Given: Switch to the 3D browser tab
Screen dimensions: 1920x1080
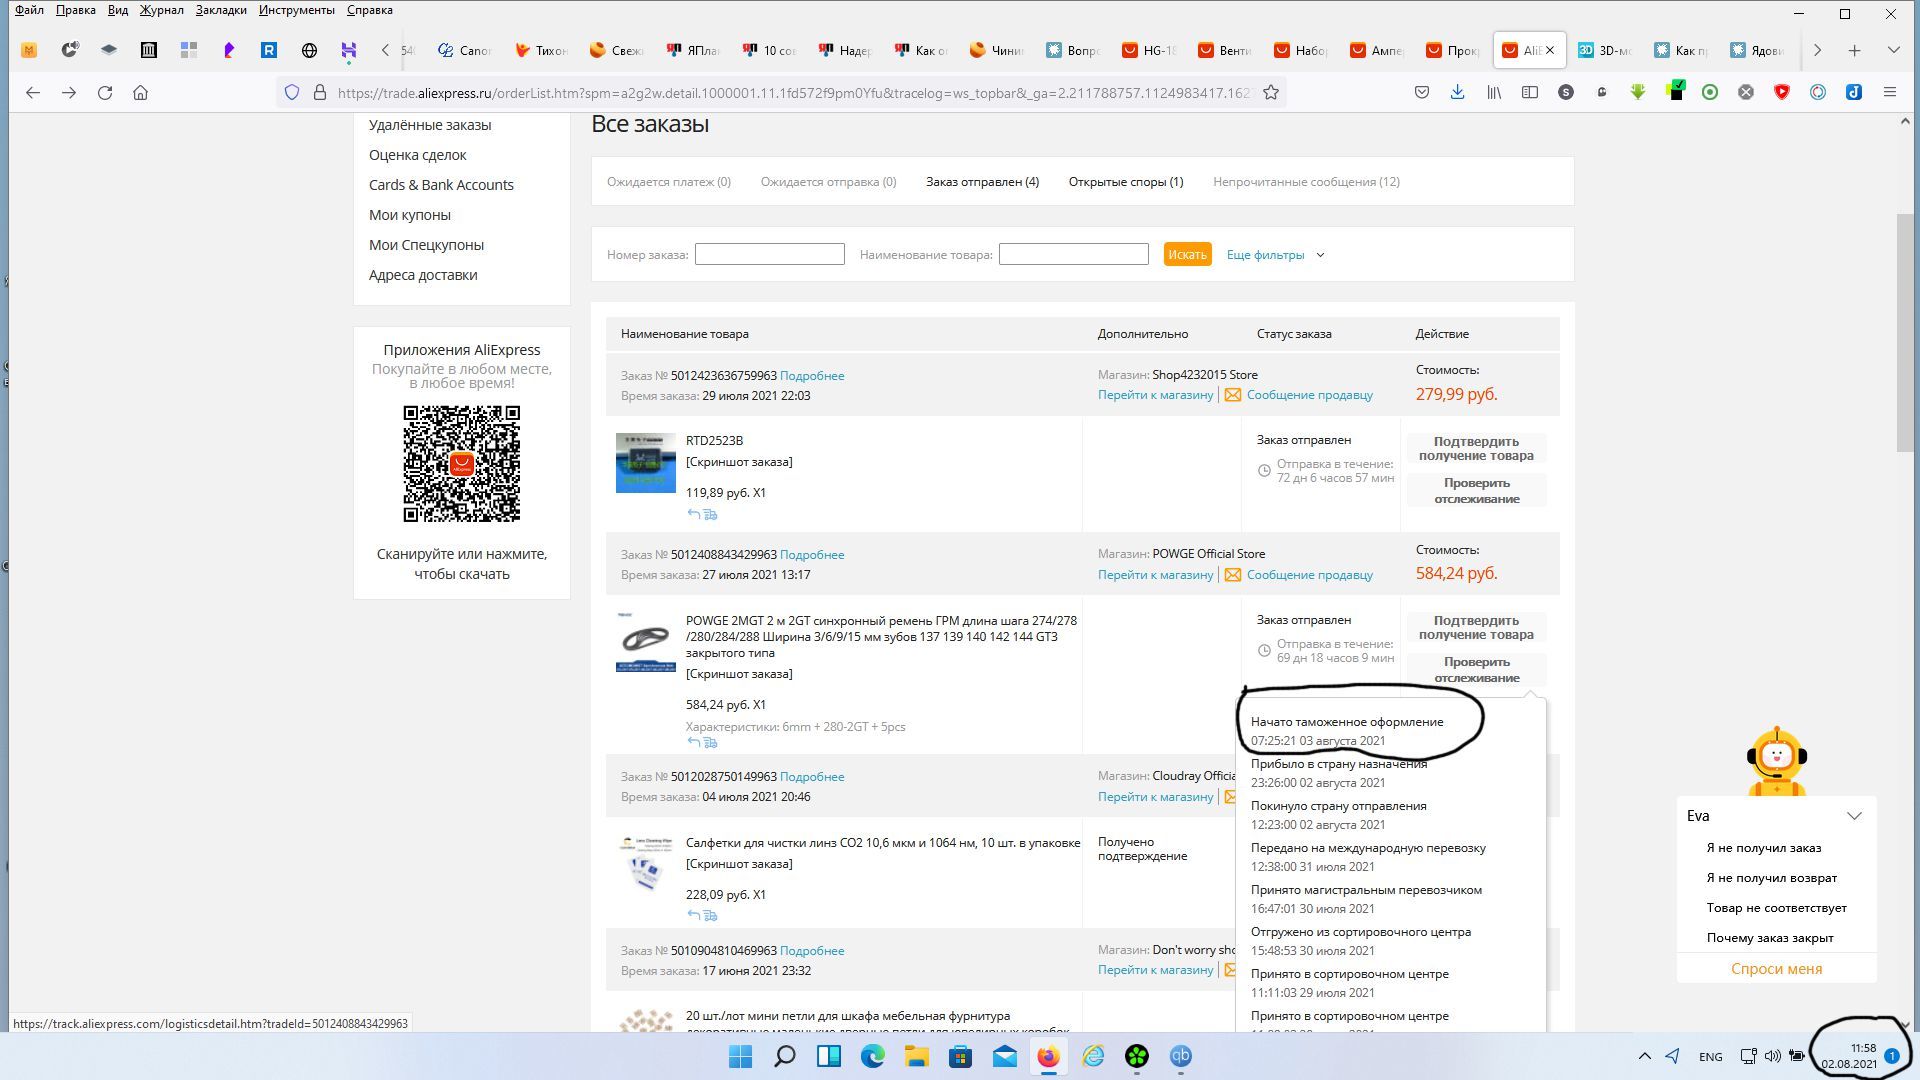Looking at the screenshot, I should (x=1605, y=50).
